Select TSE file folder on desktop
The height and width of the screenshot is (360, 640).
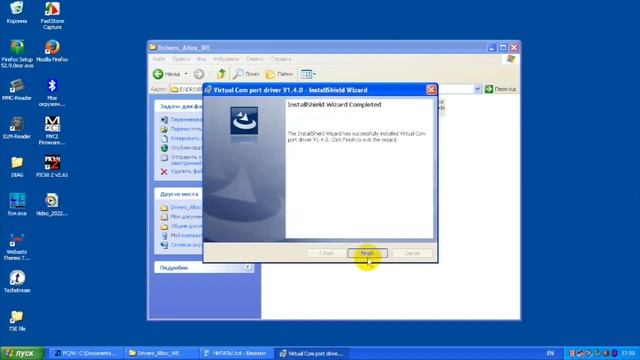point(17,320)
